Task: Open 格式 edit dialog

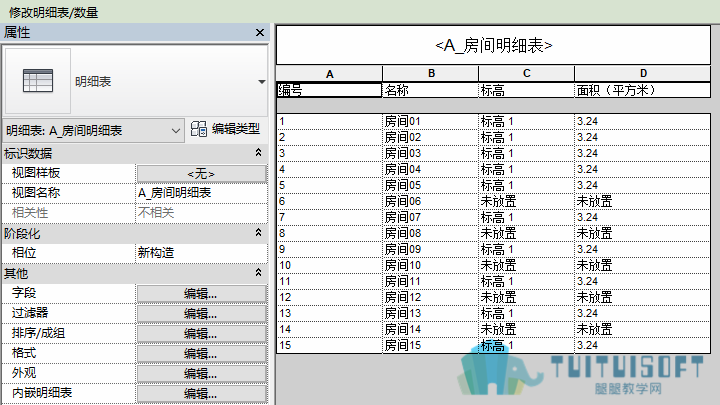Action: coord(201,354)
